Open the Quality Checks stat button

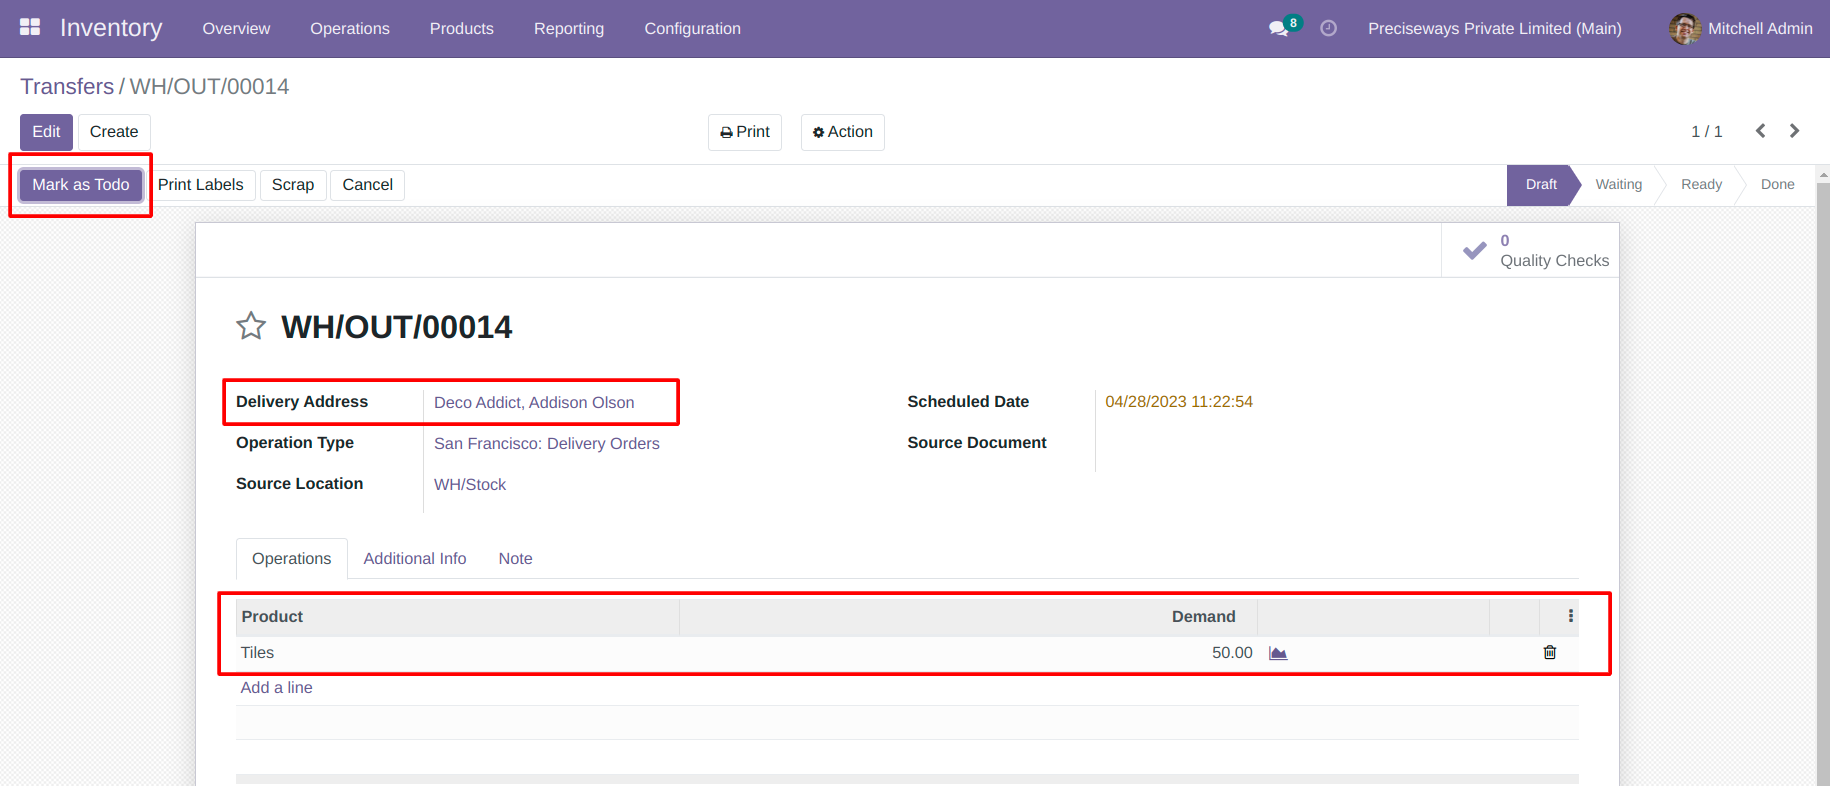coord(1530,250)
